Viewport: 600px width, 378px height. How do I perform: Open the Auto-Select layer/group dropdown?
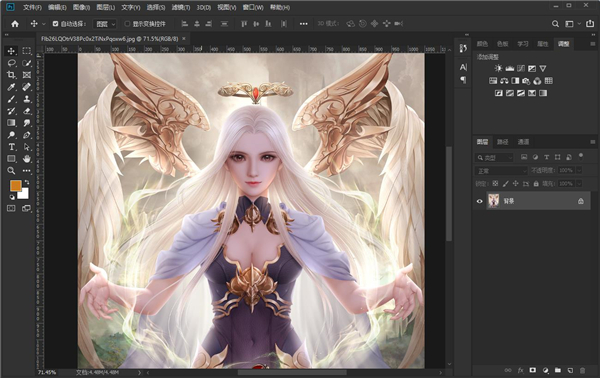point(105,24)
